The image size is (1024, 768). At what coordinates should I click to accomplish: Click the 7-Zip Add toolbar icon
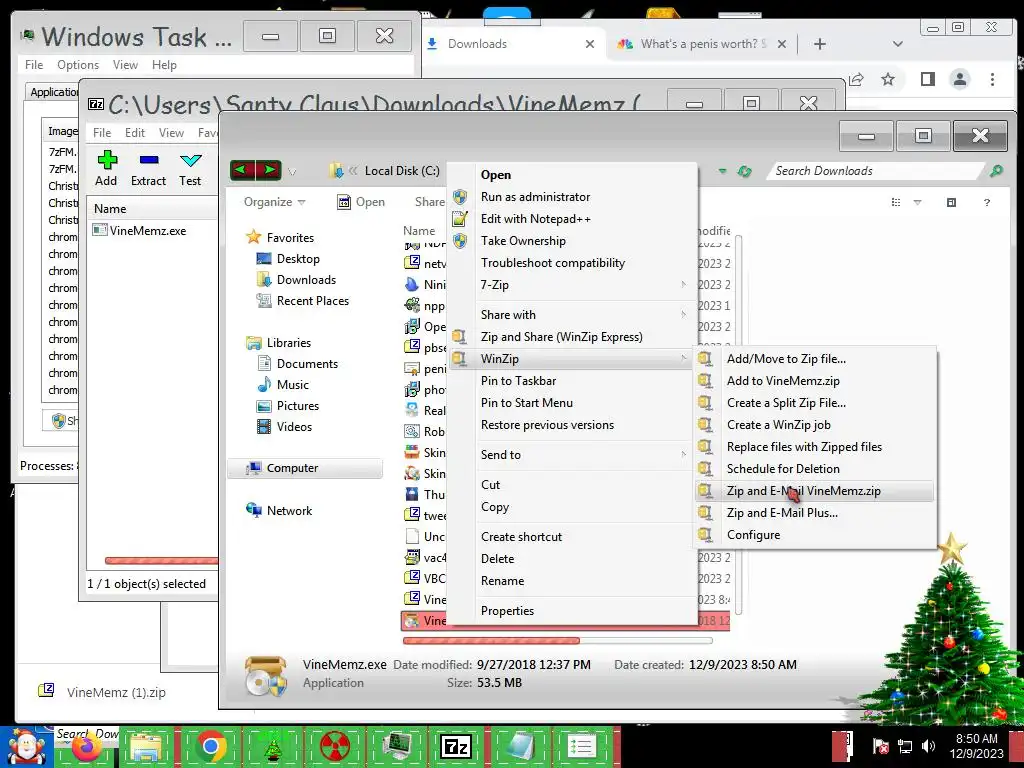click(106, 160)
